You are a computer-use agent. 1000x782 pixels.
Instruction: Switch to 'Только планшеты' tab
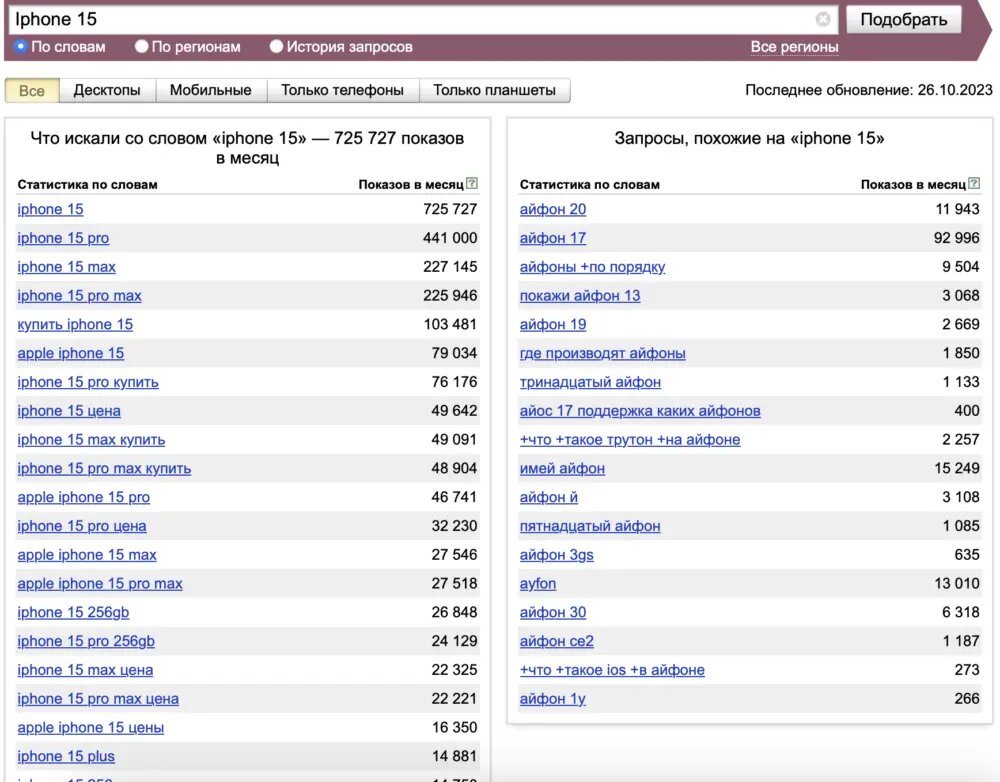coord(494,90)
